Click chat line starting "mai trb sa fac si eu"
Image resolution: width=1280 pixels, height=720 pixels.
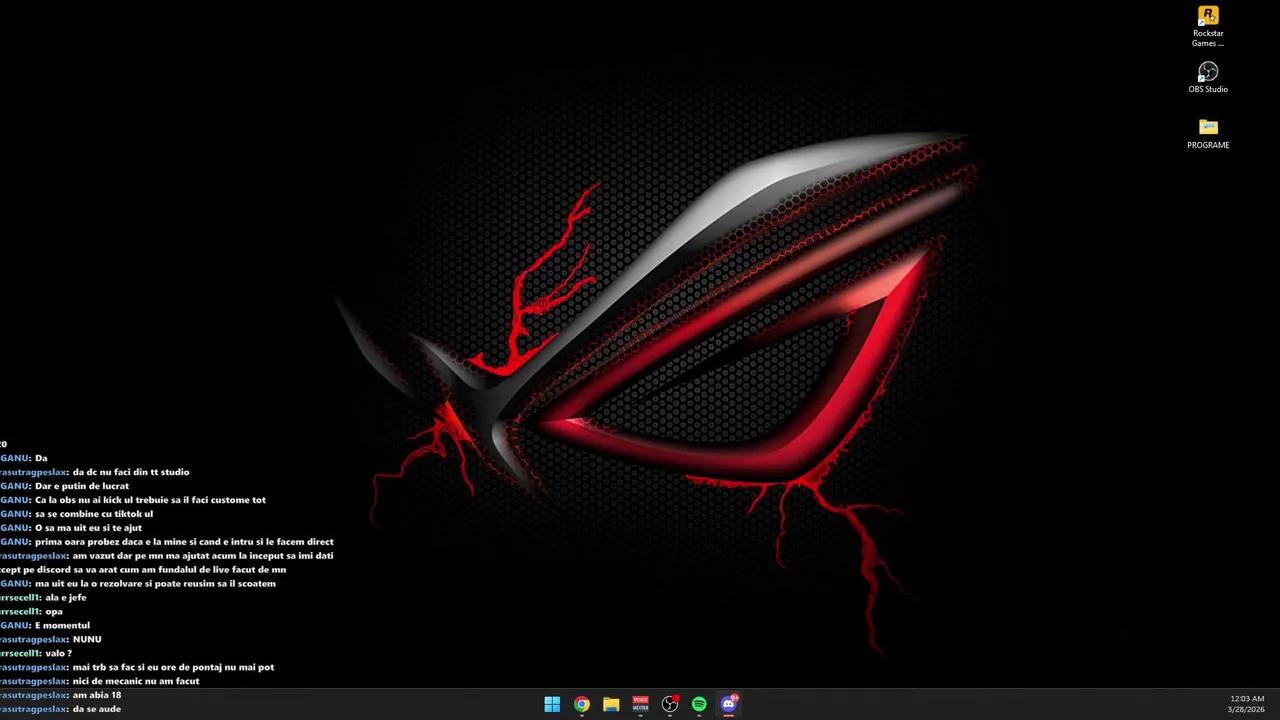[x=173, y=667]
